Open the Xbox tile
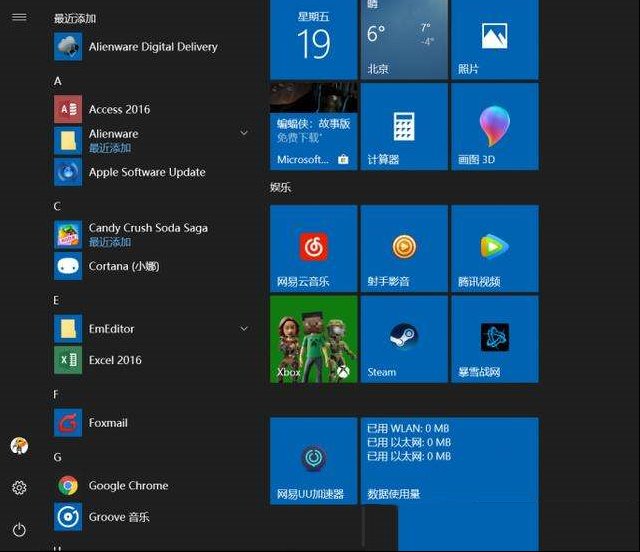Viewport: 640px width, 552px height. click(313, 339)
